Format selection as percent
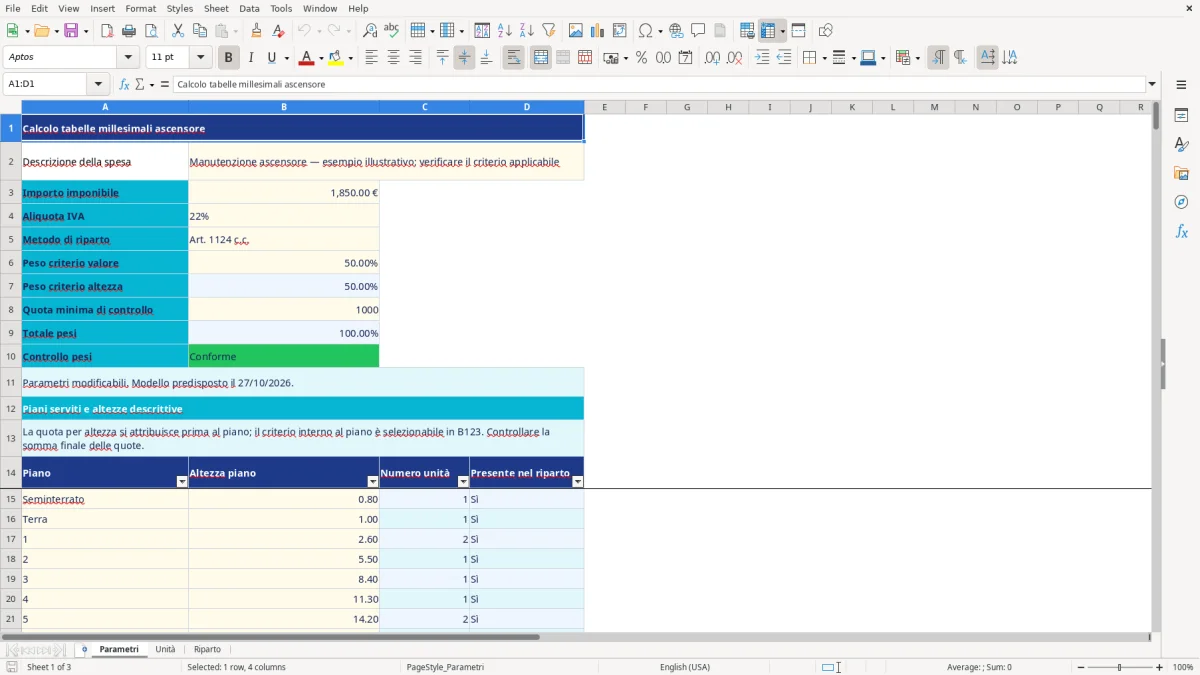The image size is (1200, 675). (x=641, y=58)
